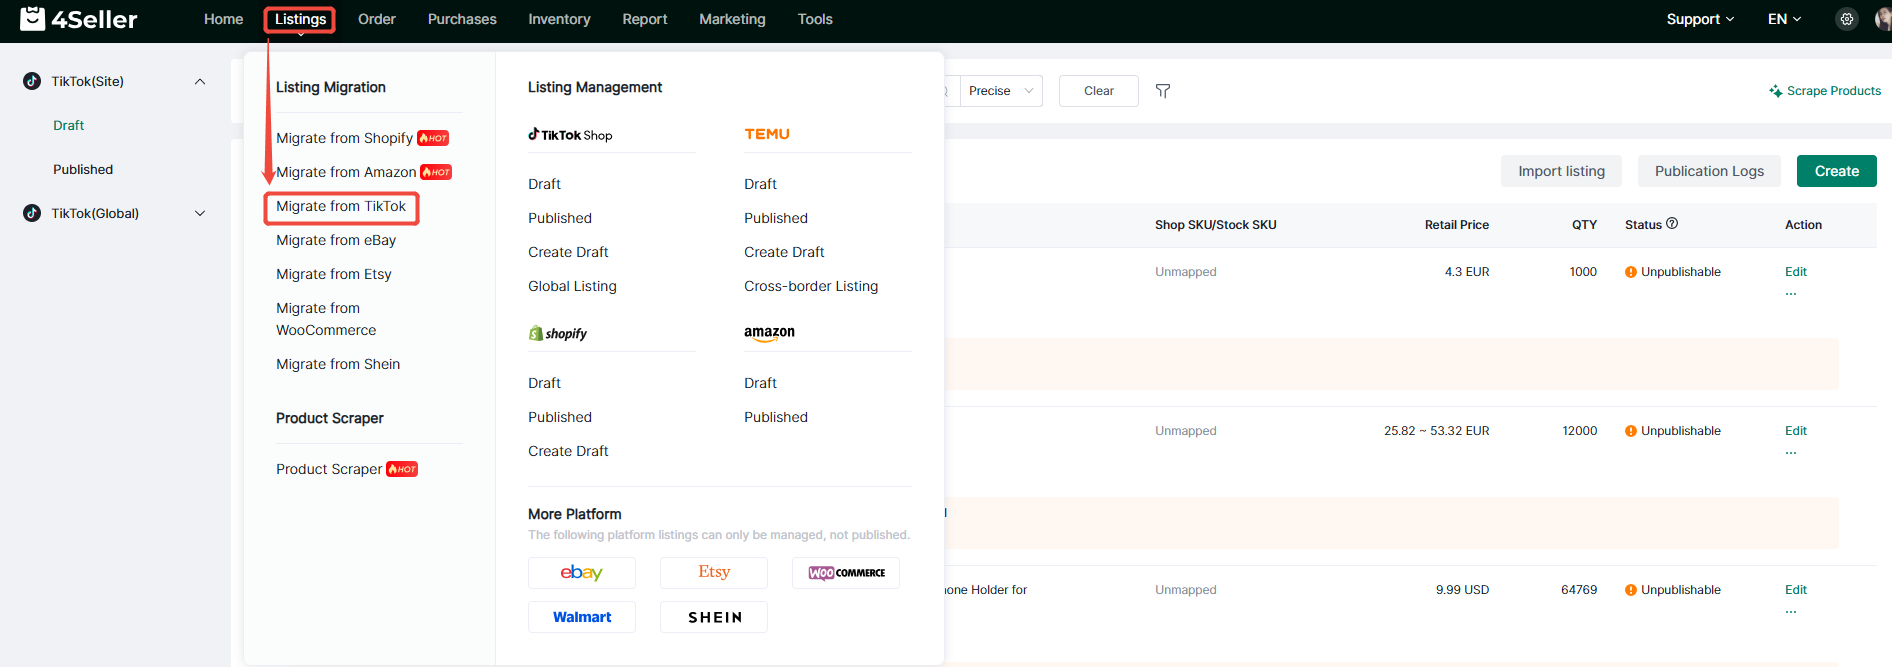1892x667 pixels.
Task: Click the Shopify platform logo
Action: 558,333
